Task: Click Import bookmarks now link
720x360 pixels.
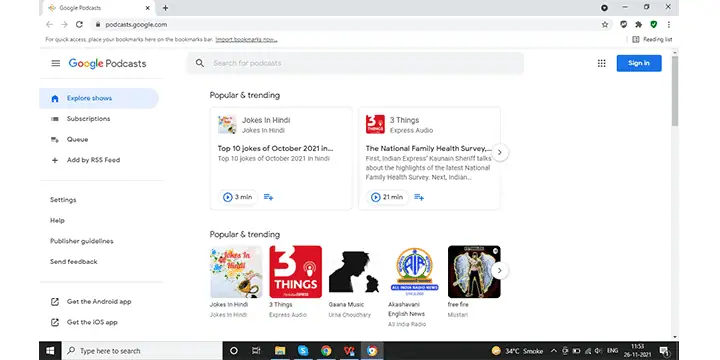Action: [x=247, y=39]
